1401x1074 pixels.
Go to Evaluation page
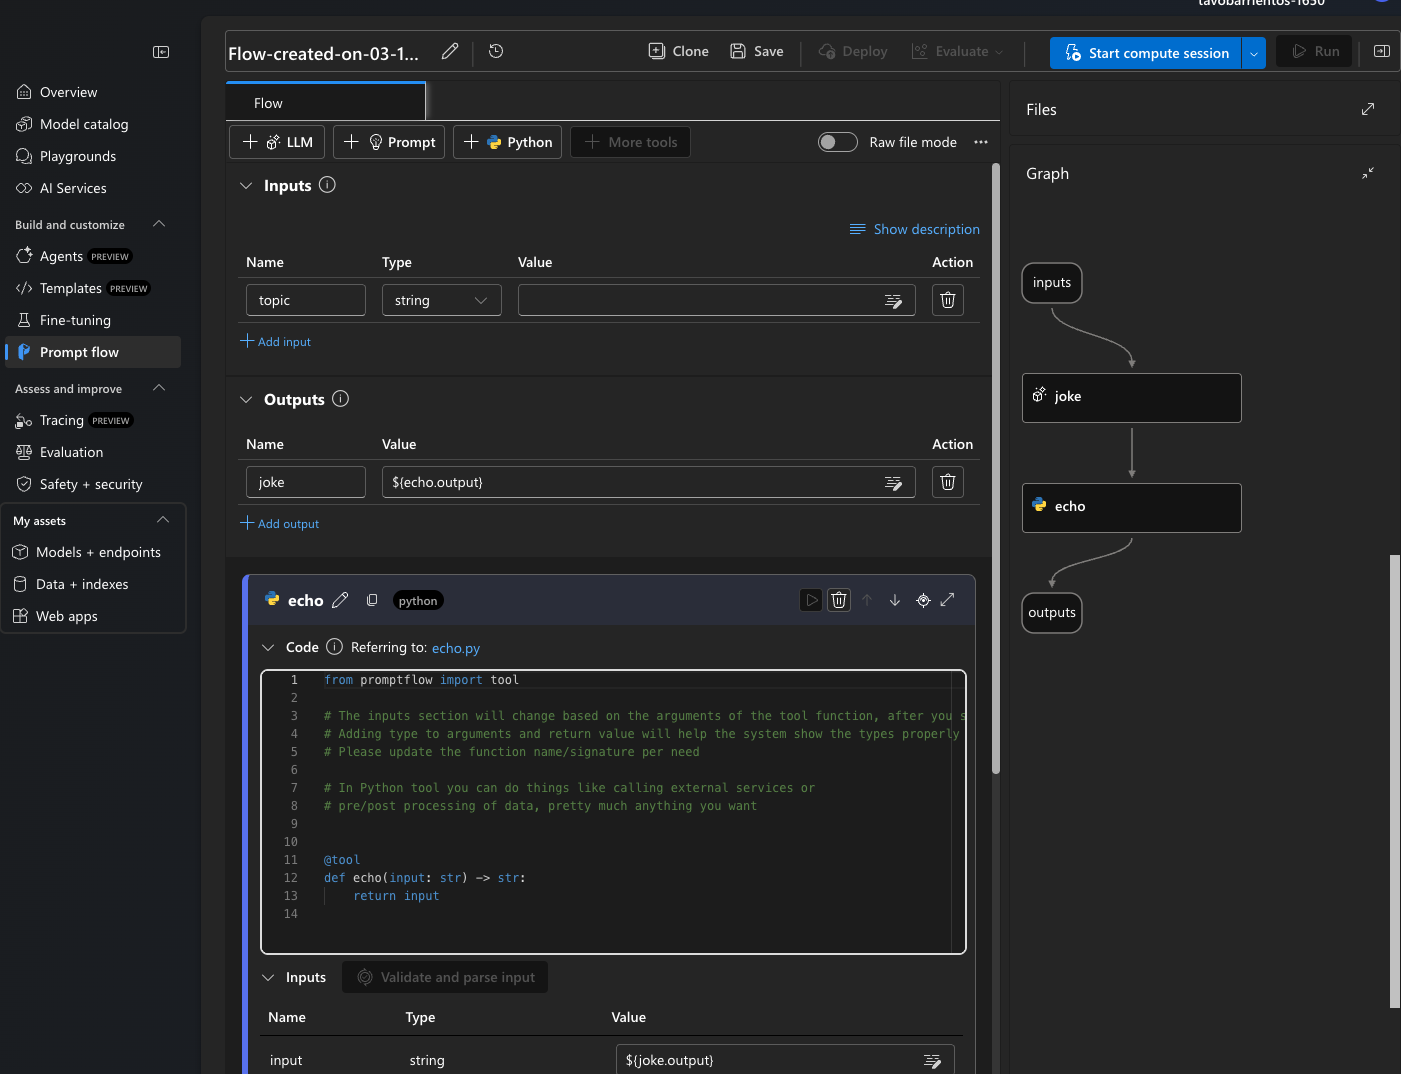pos(93,452)
